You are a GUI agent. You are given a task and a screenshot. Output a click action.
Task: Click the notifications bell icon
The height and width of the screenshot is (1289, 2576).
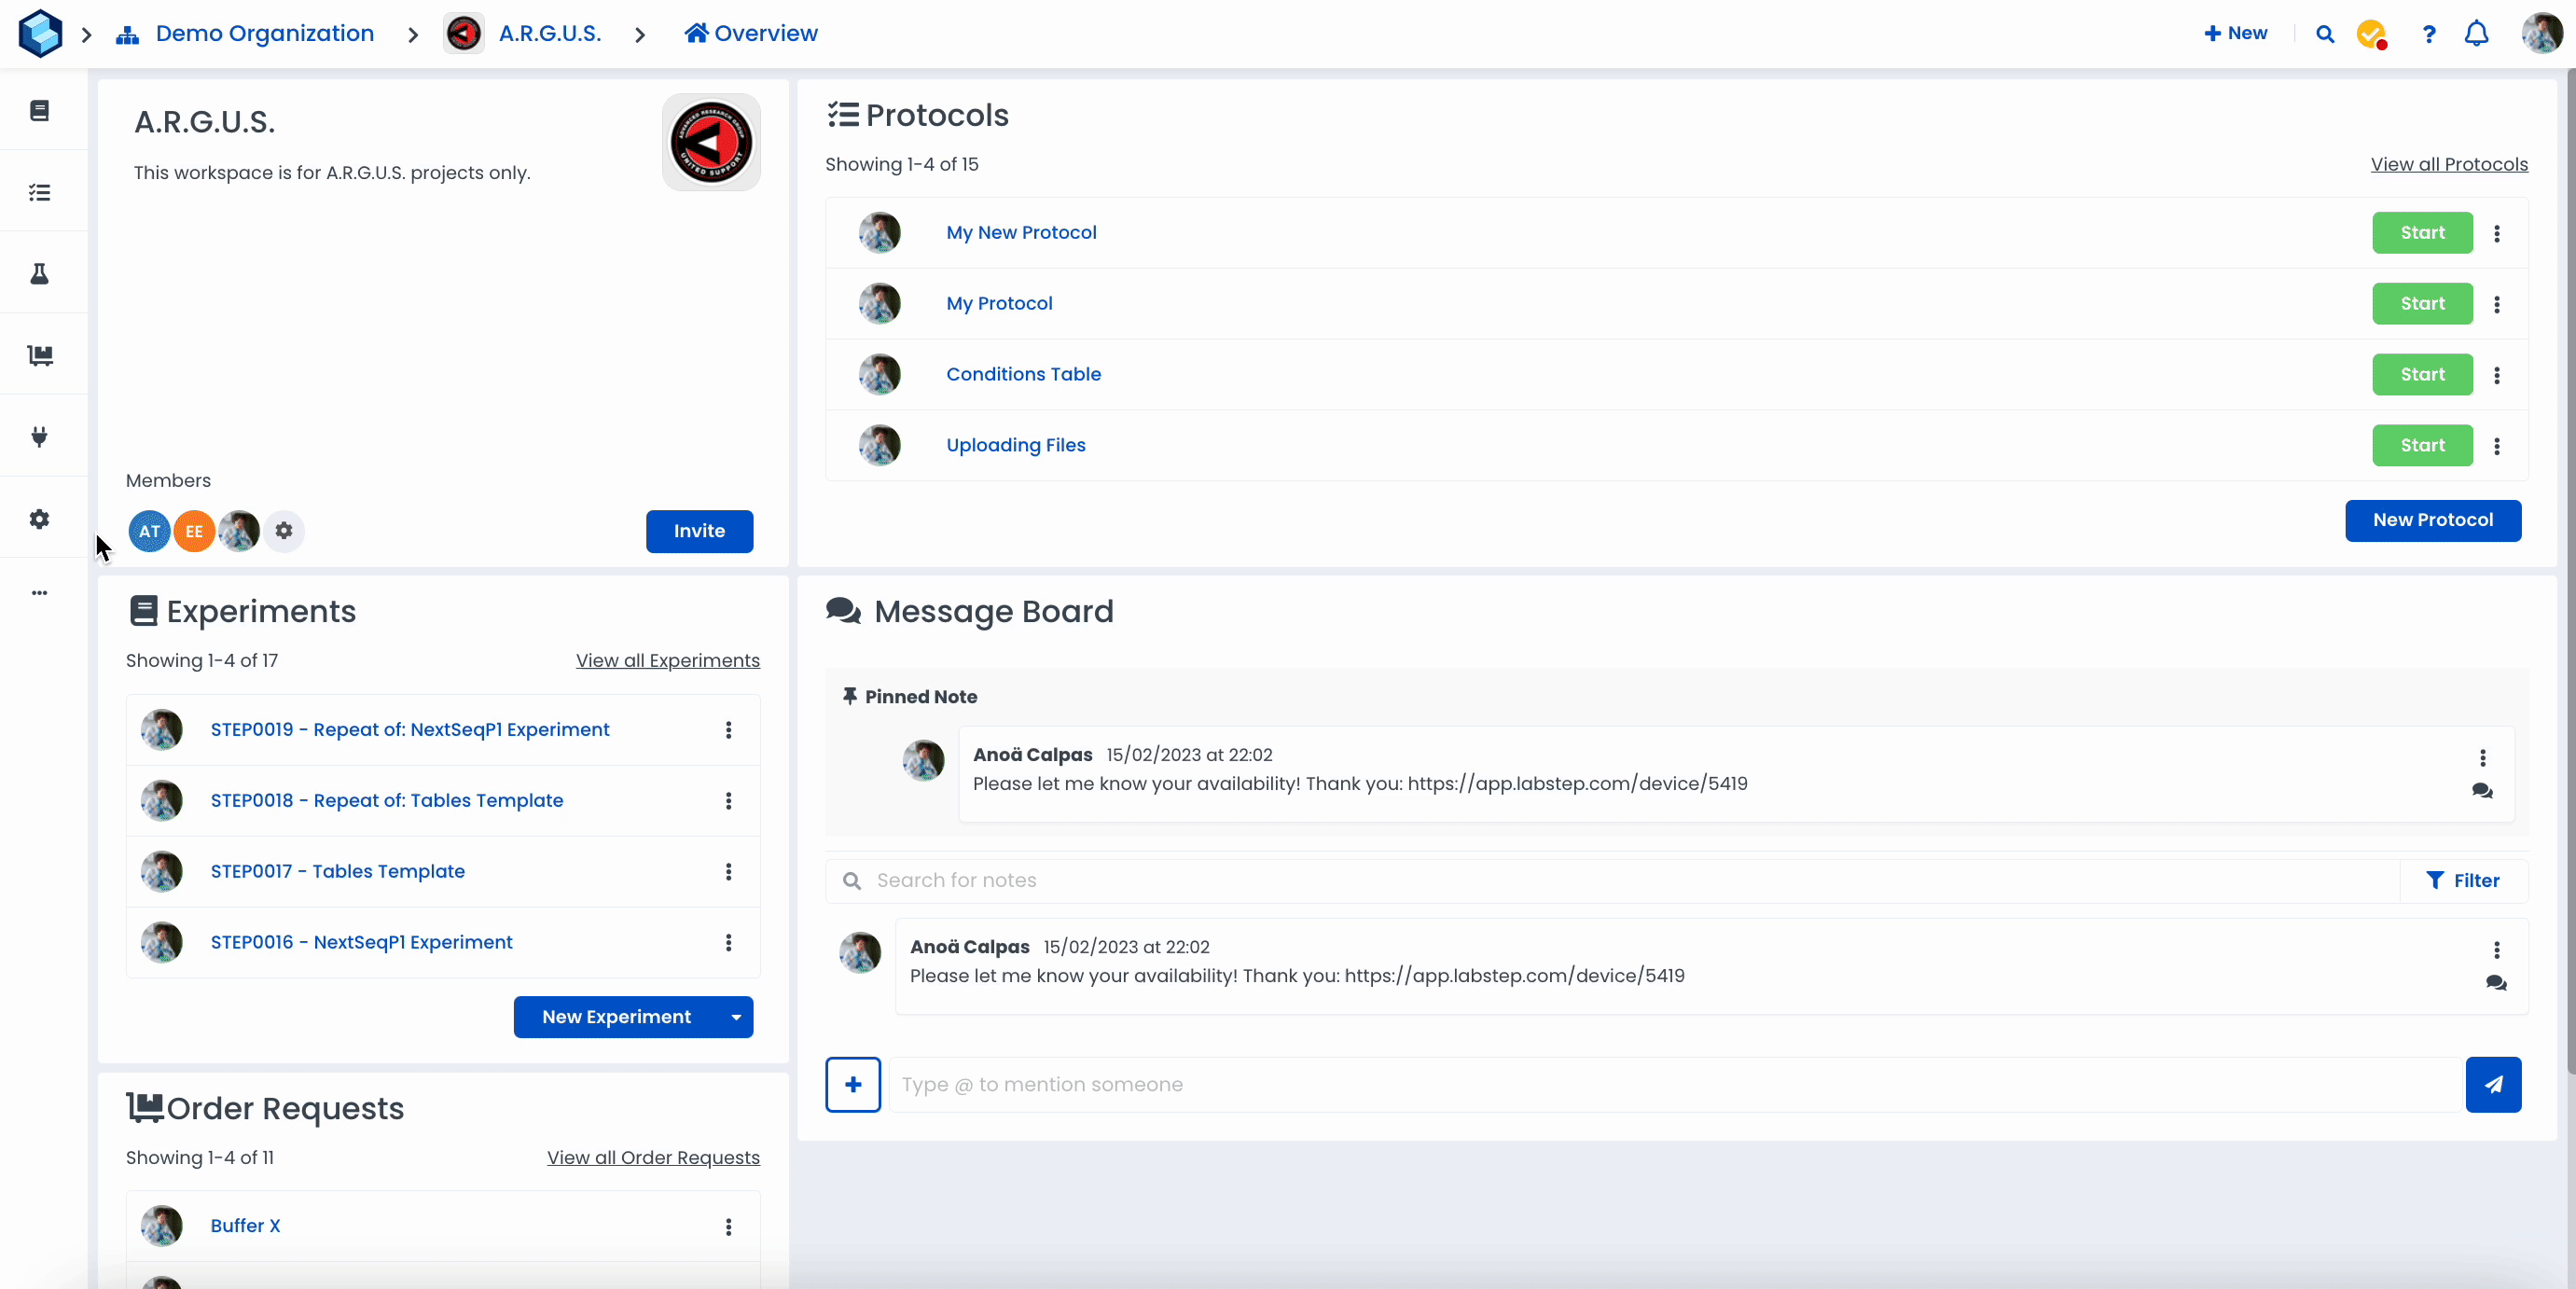2476,34
